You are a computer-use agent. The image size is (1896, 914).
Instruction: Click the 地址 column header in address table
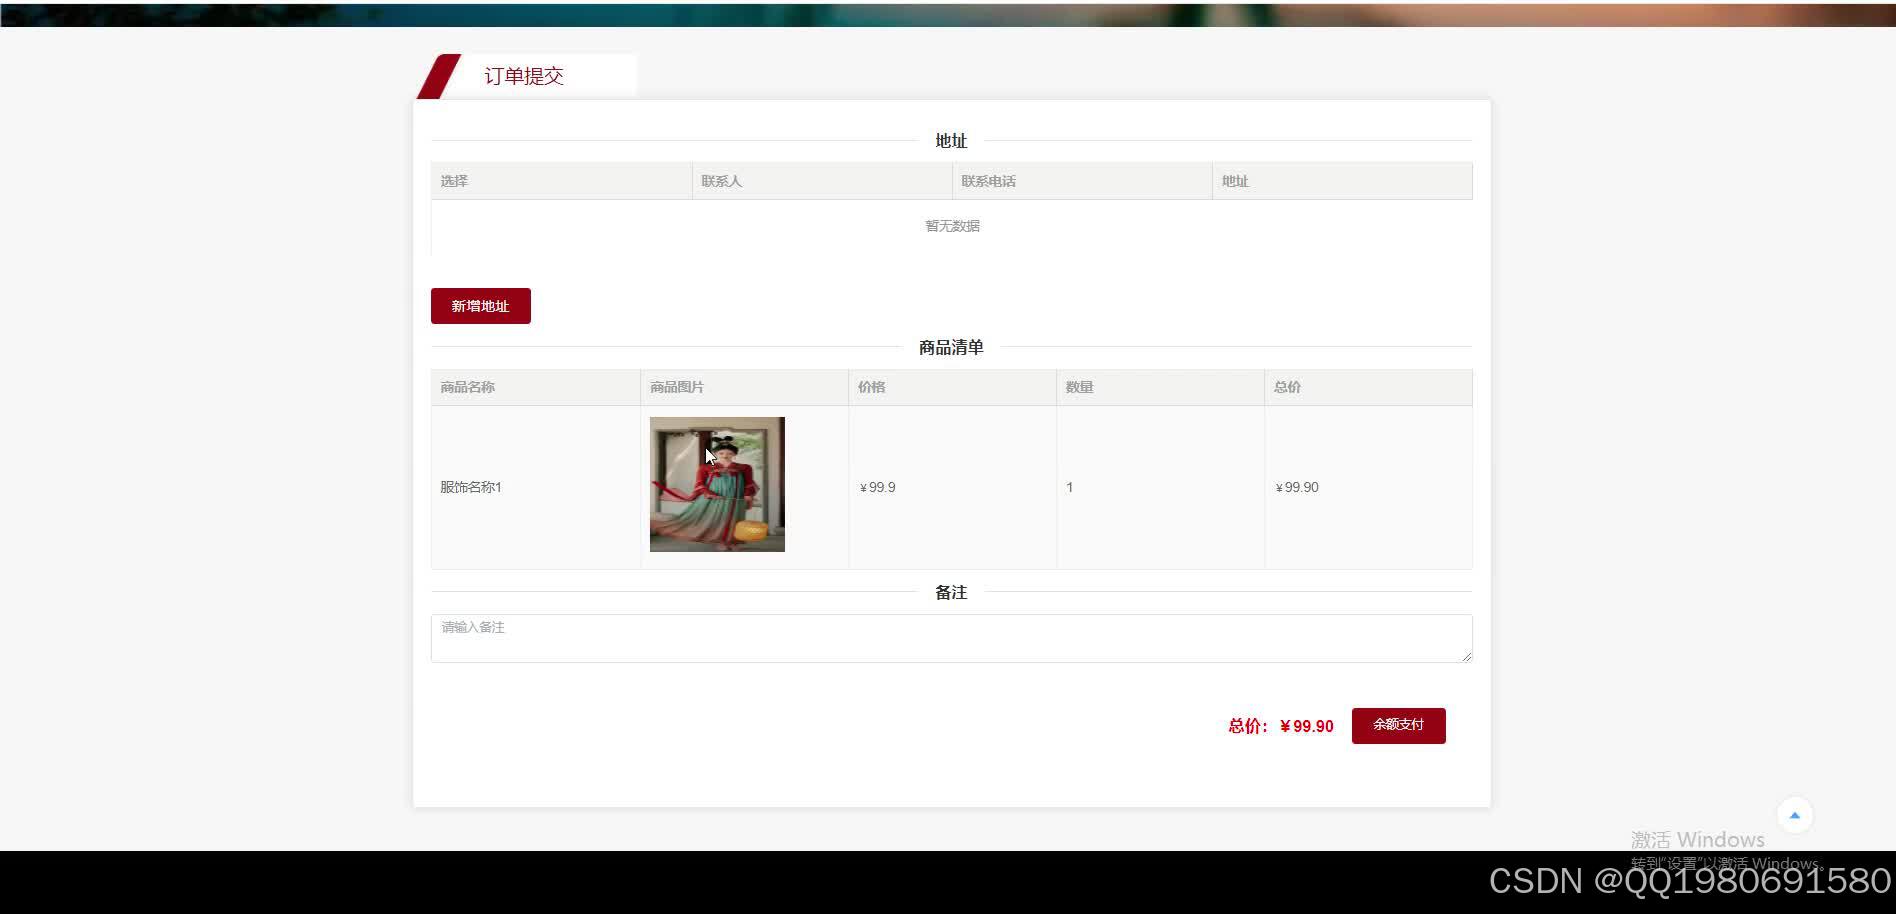pos(1342,181)
